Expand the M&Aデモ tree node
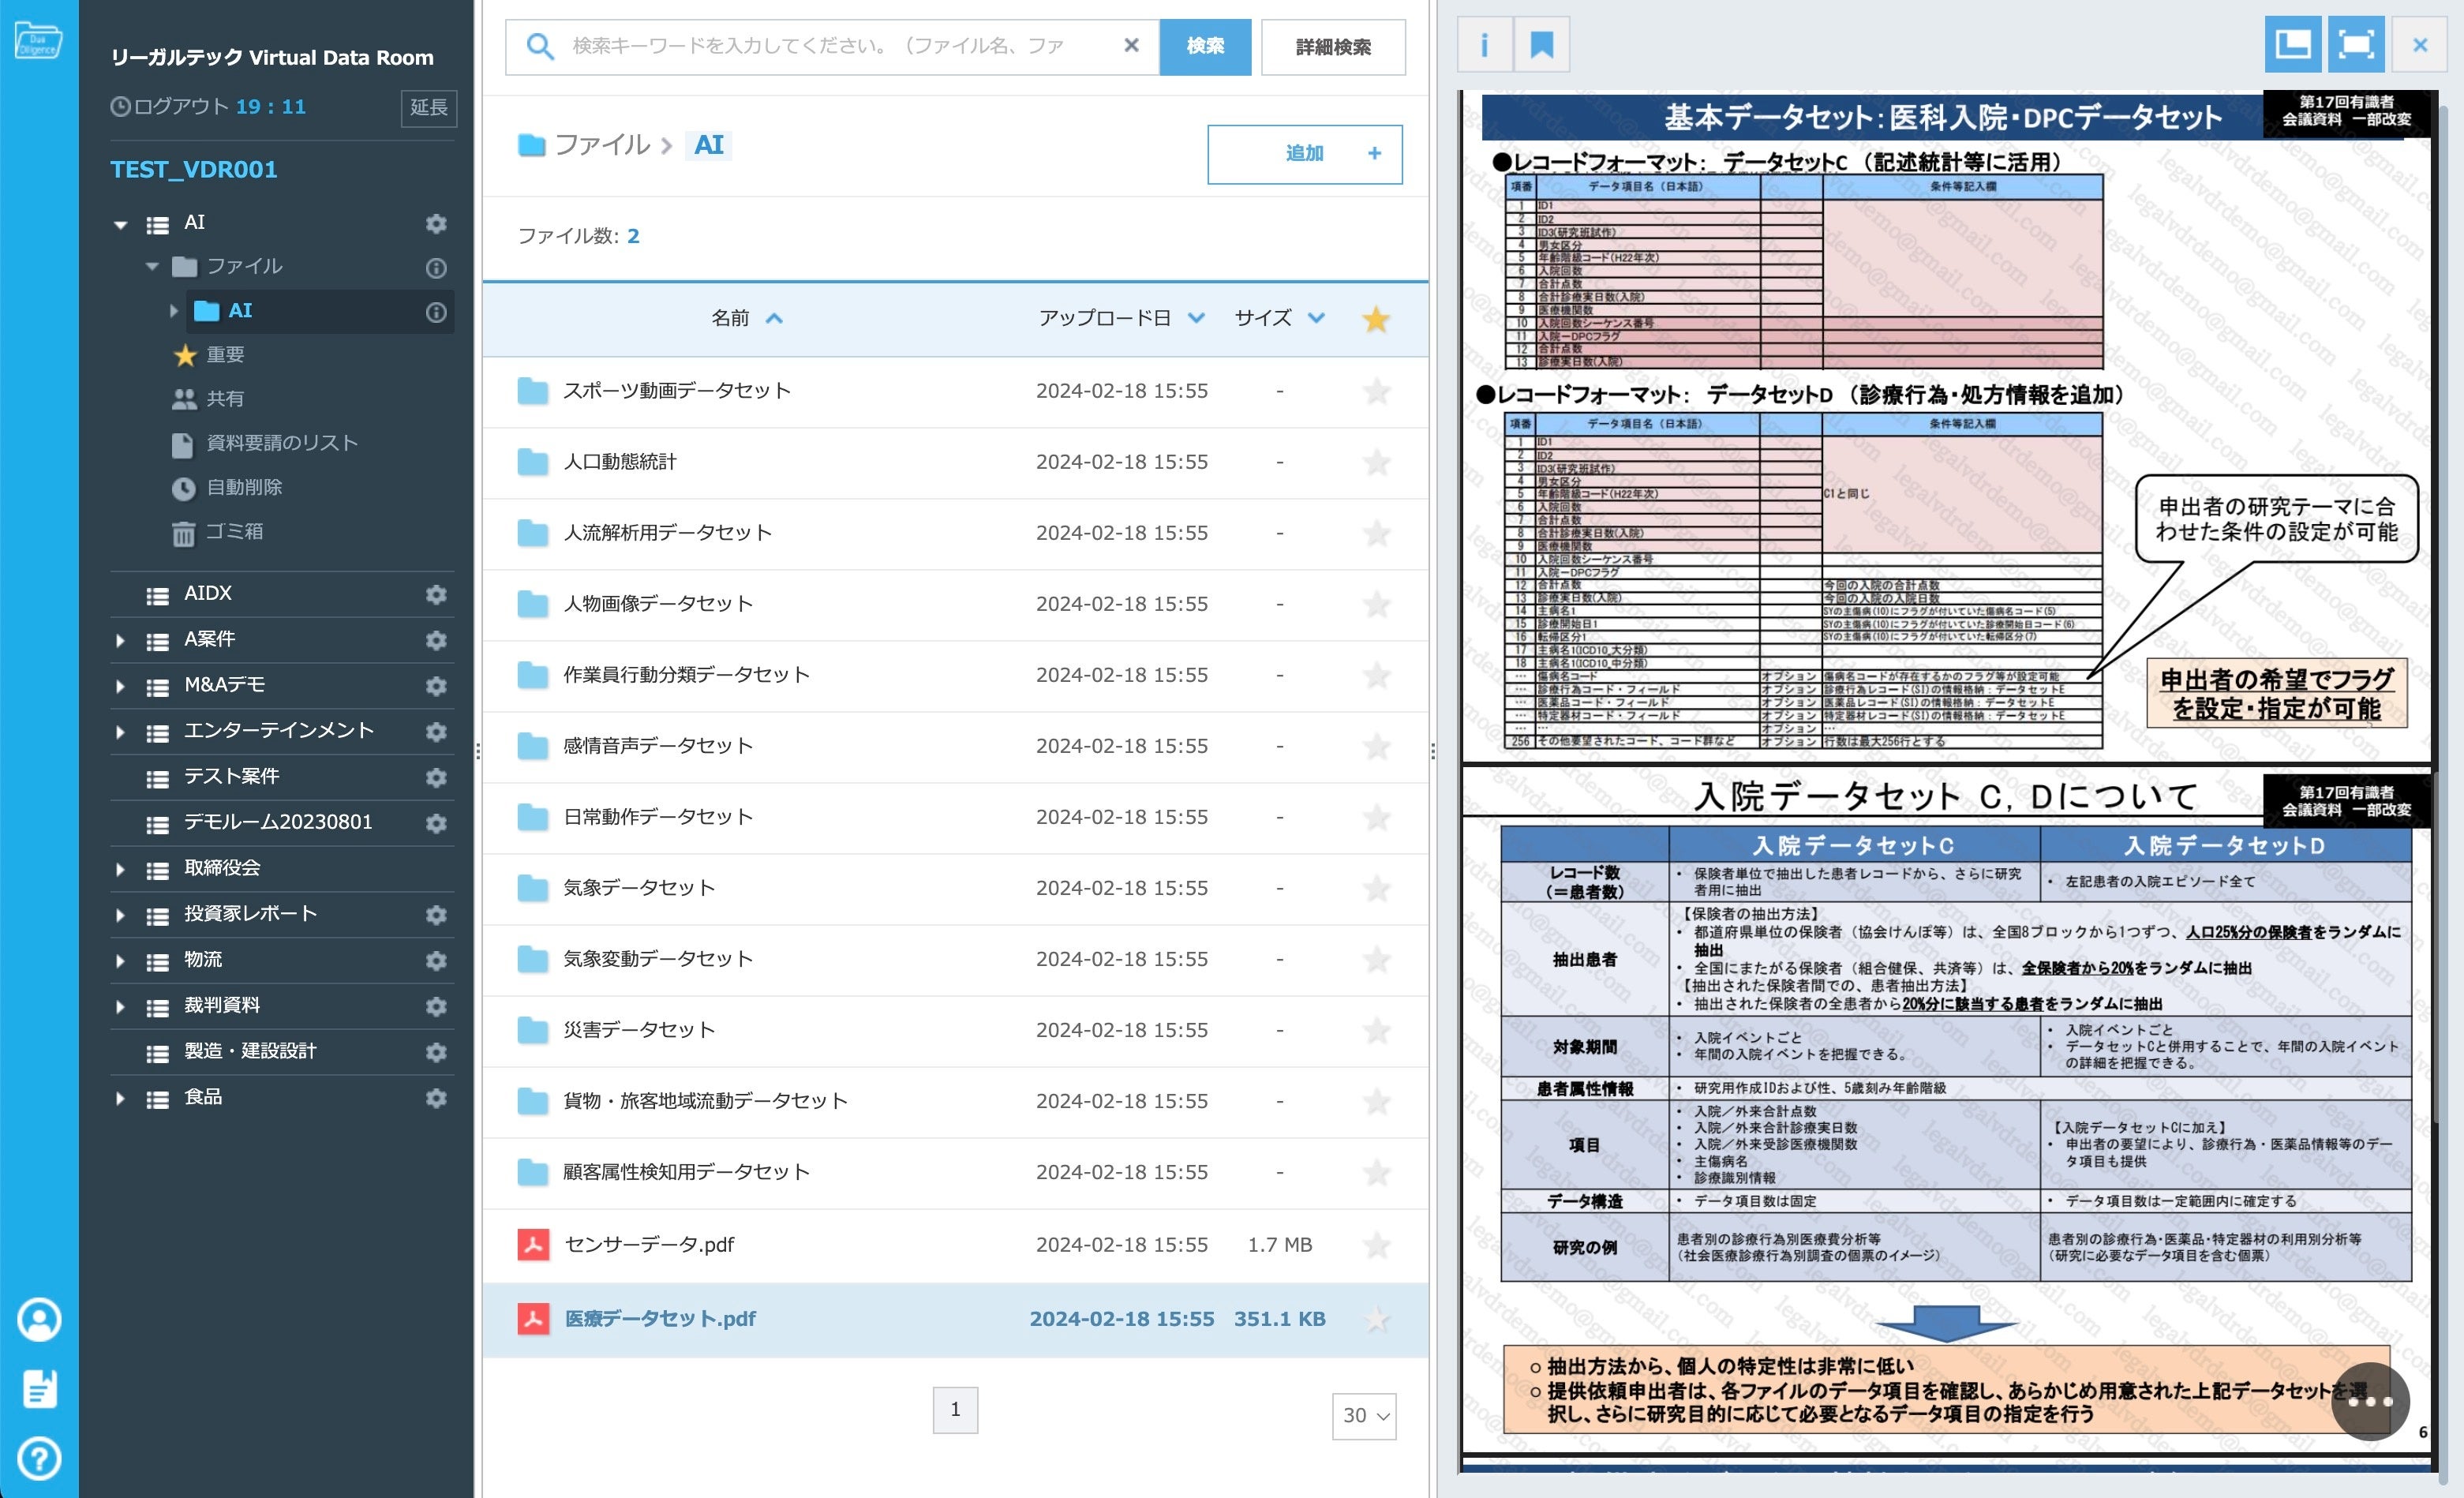The image size is (2464, 1498). pos(120,686)
